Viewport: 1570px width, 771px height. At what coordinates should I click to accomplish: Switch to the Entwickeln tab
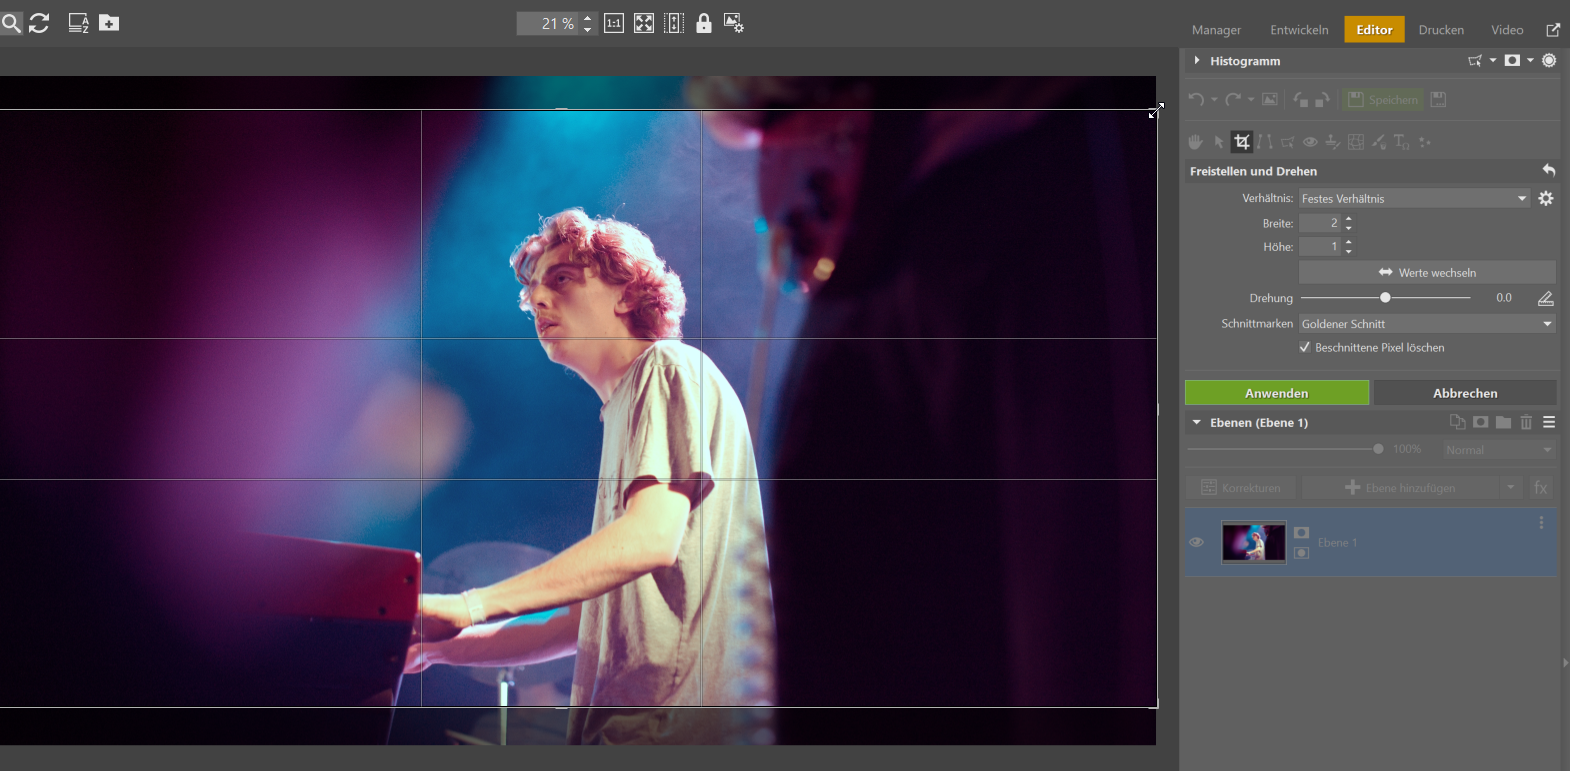[1299, 30]
